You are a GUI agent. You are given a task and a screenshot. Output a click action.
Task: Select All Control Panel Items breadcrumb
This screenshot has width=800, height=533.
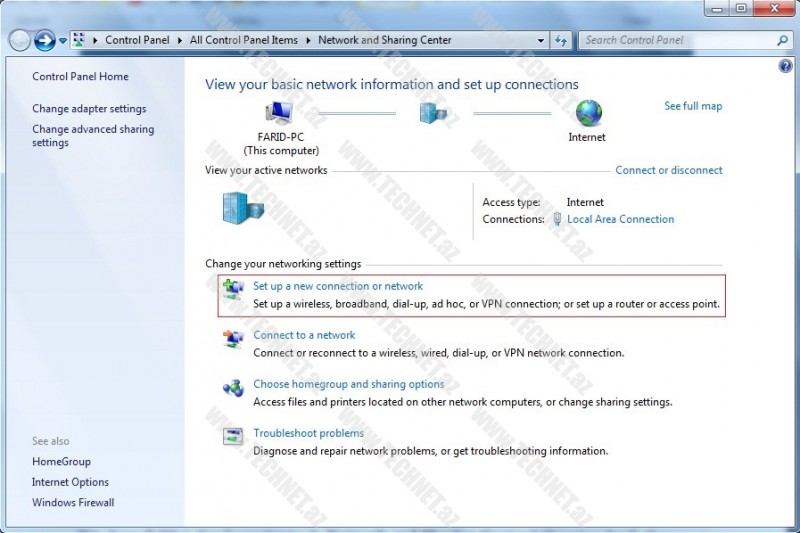click(246, 41)
